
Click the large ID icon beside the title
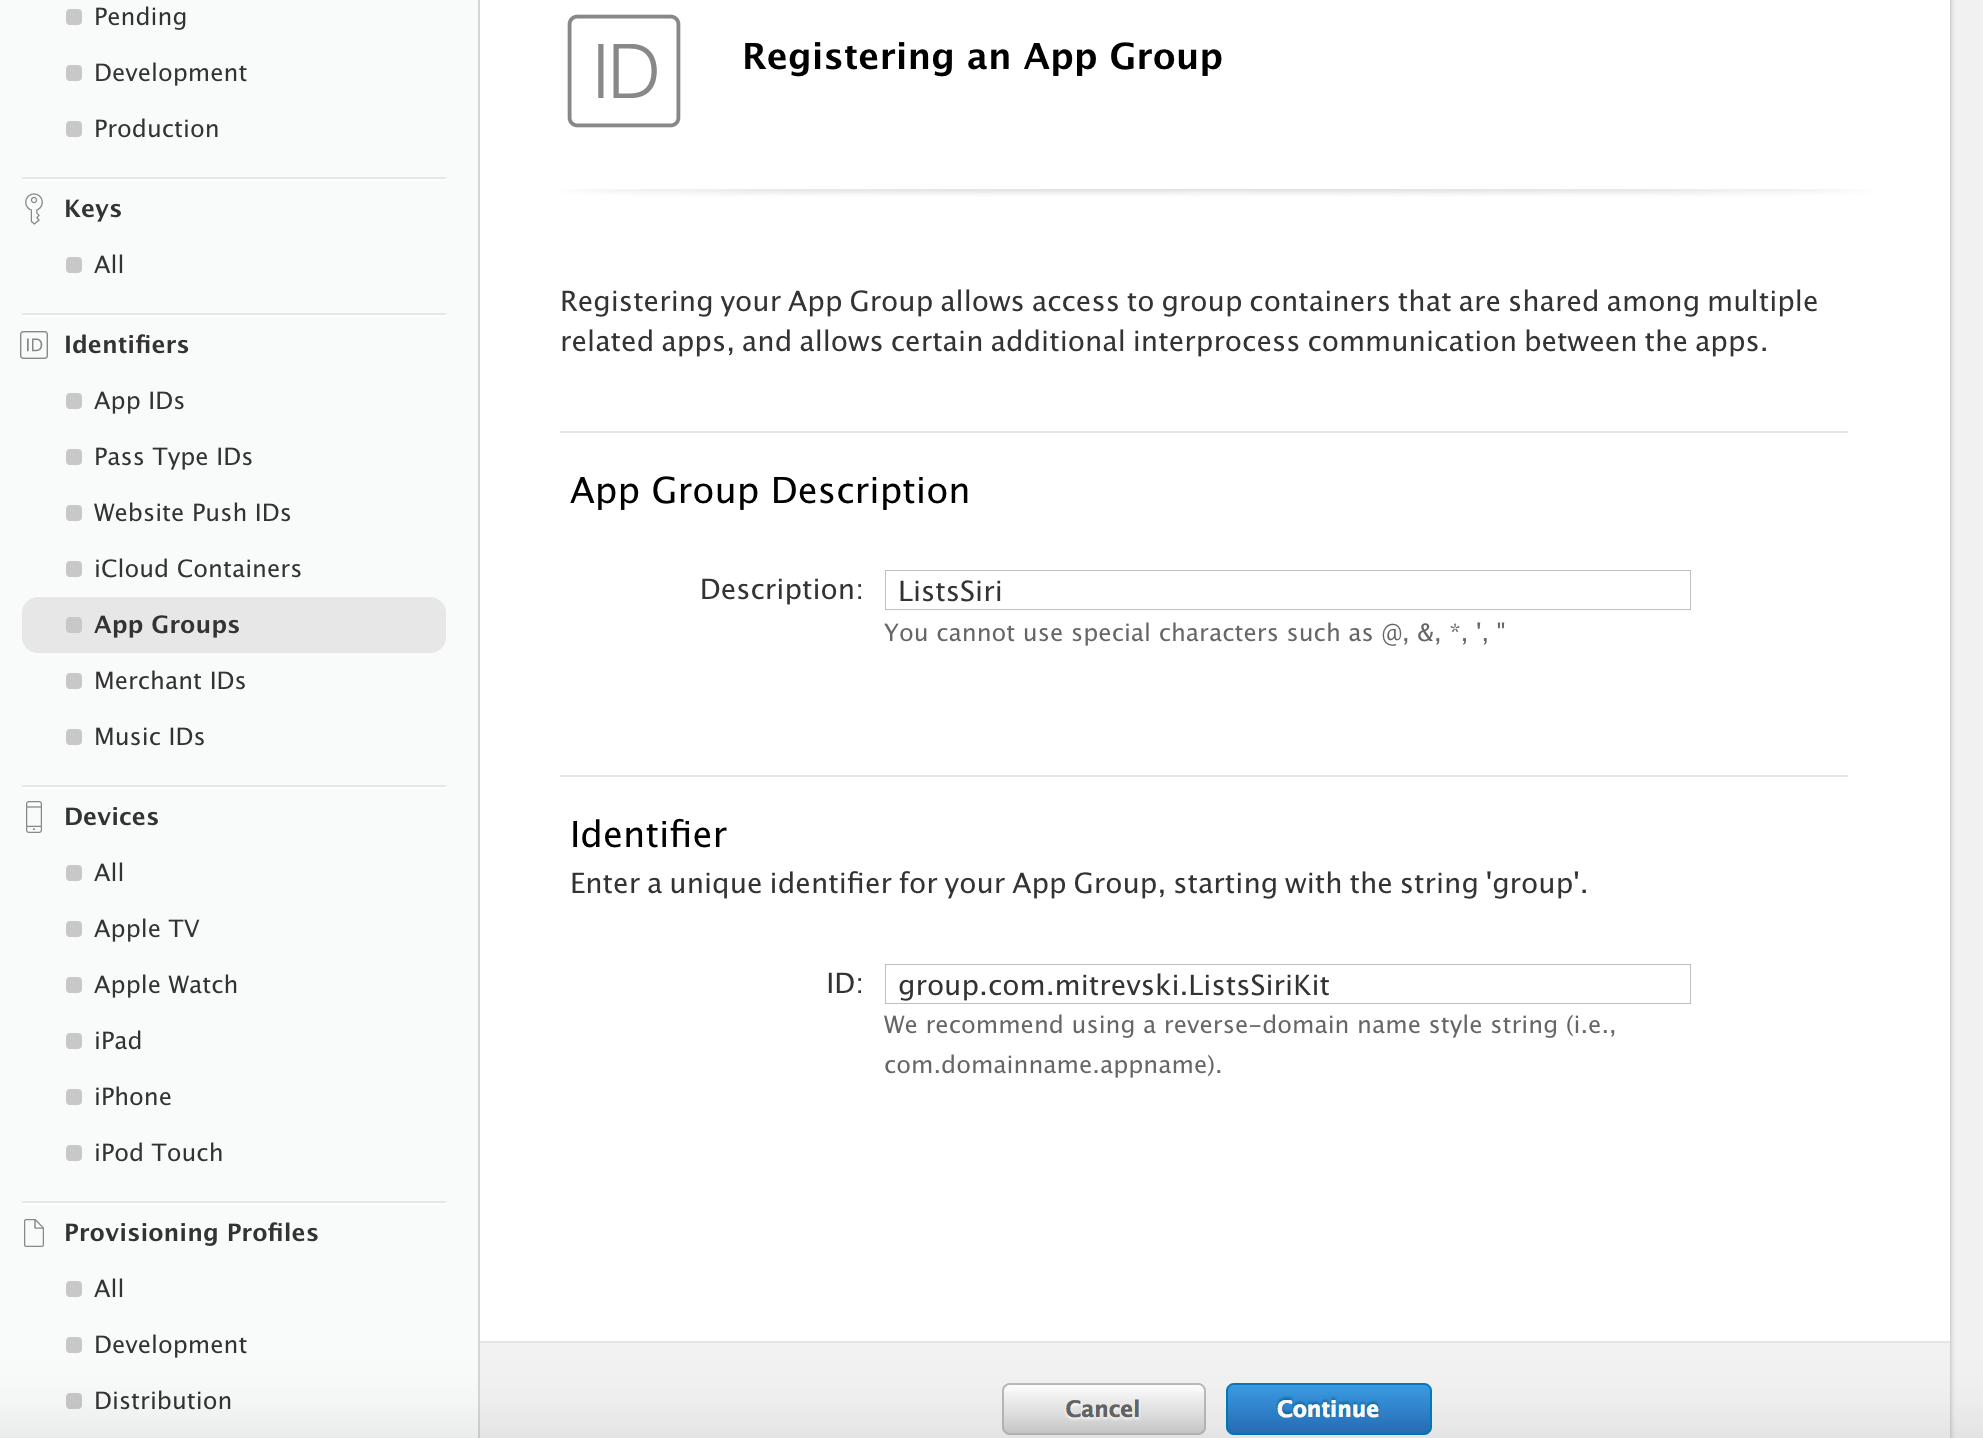[x=624, y=71]
